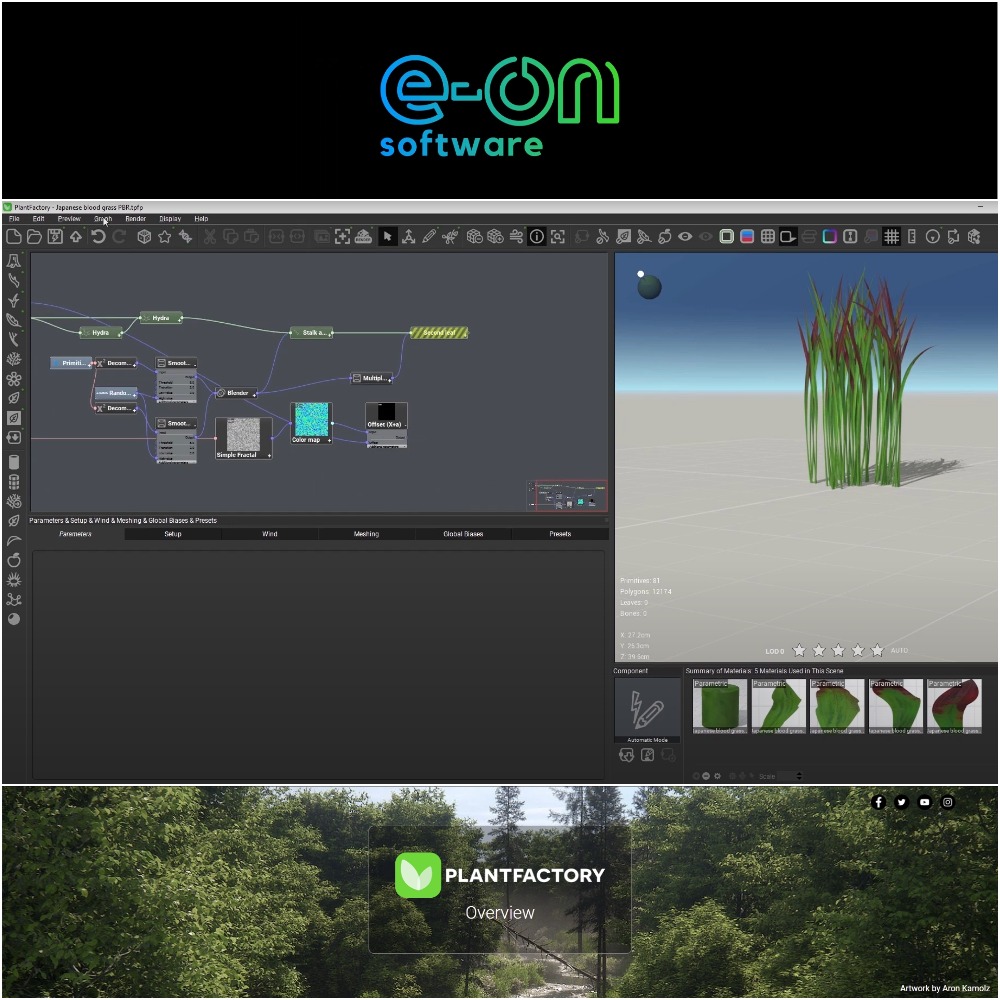
Task: Open the Edit menu
Action: point(38,219)
